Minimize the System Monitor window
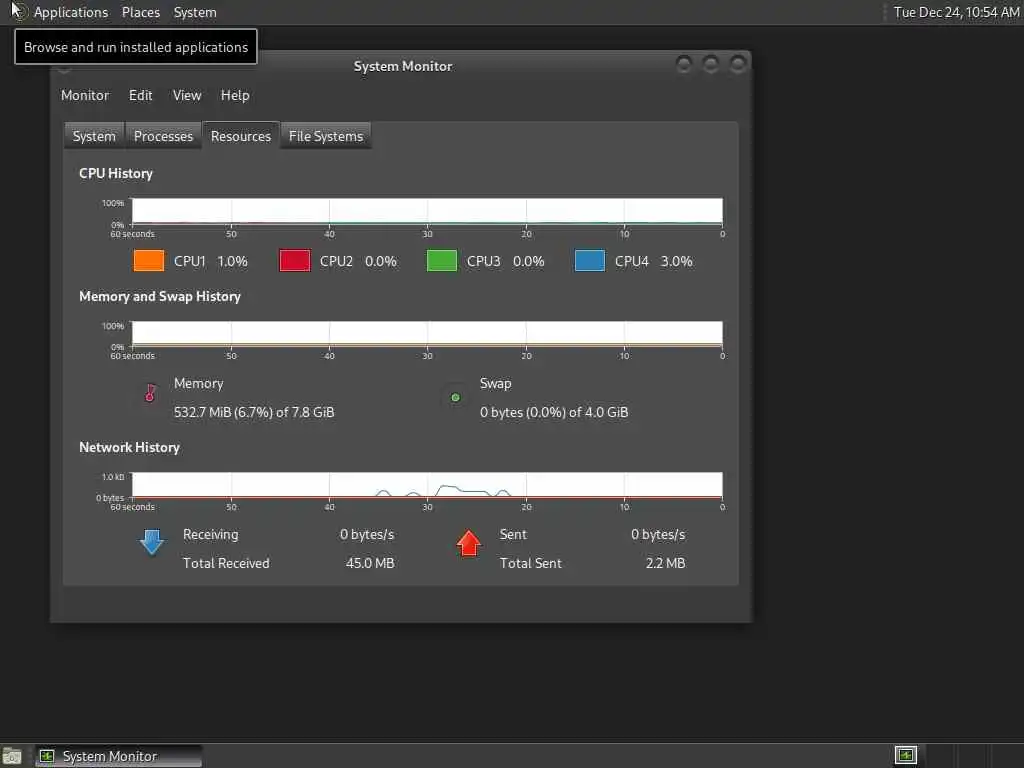Screen dimensions: 1024x768 coord(684,64)
